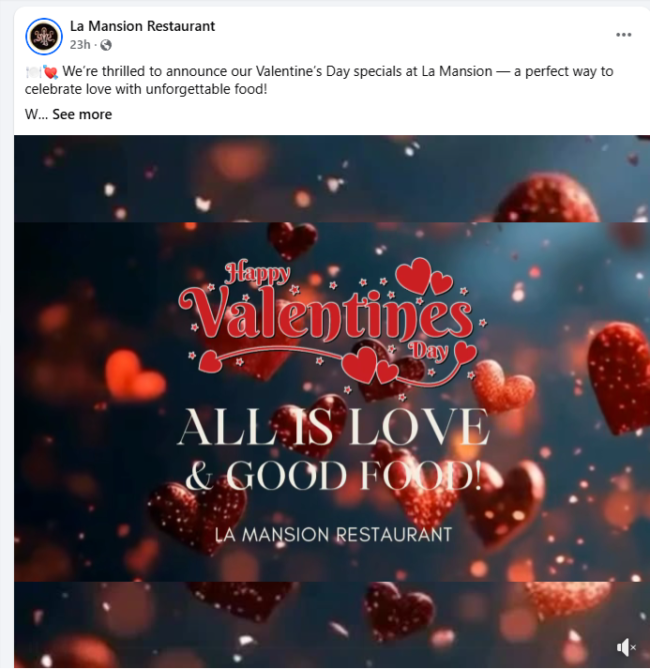Image resolution: width=650 pixels, height=669 pixels.
Task: Open the 23h timestamp permalink
Action: (80, 45)
